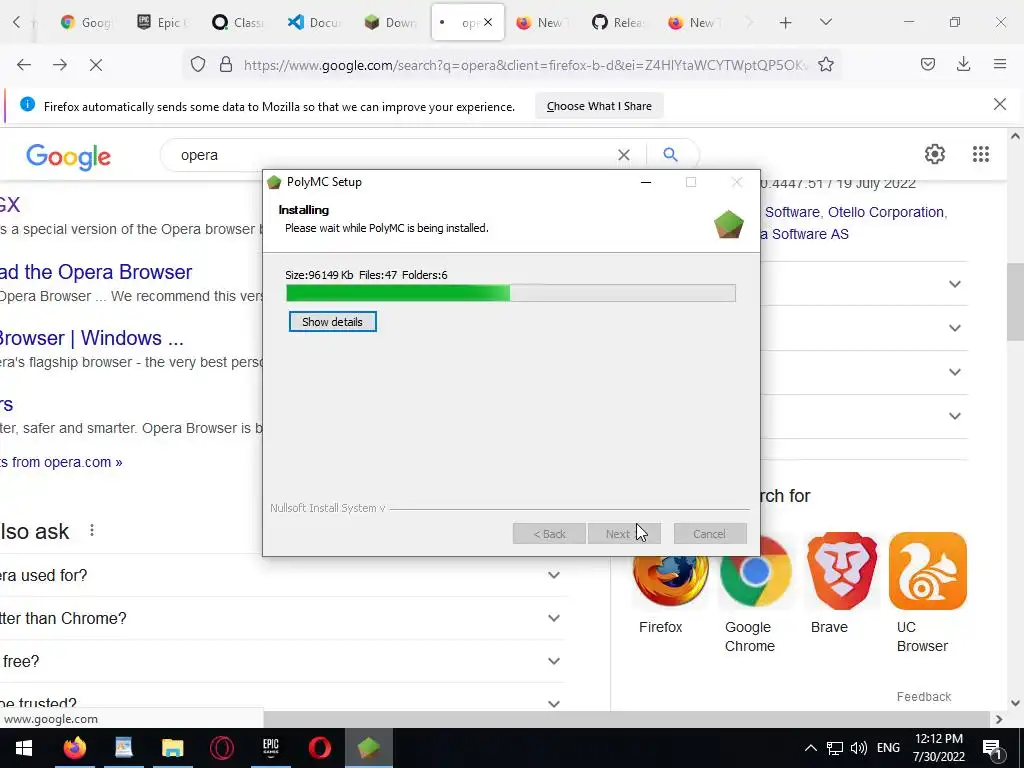This screenshot has height=768, width=1024.
Task: Open the red Opera browser taskbar icon
Action: (x=319, y=748)
